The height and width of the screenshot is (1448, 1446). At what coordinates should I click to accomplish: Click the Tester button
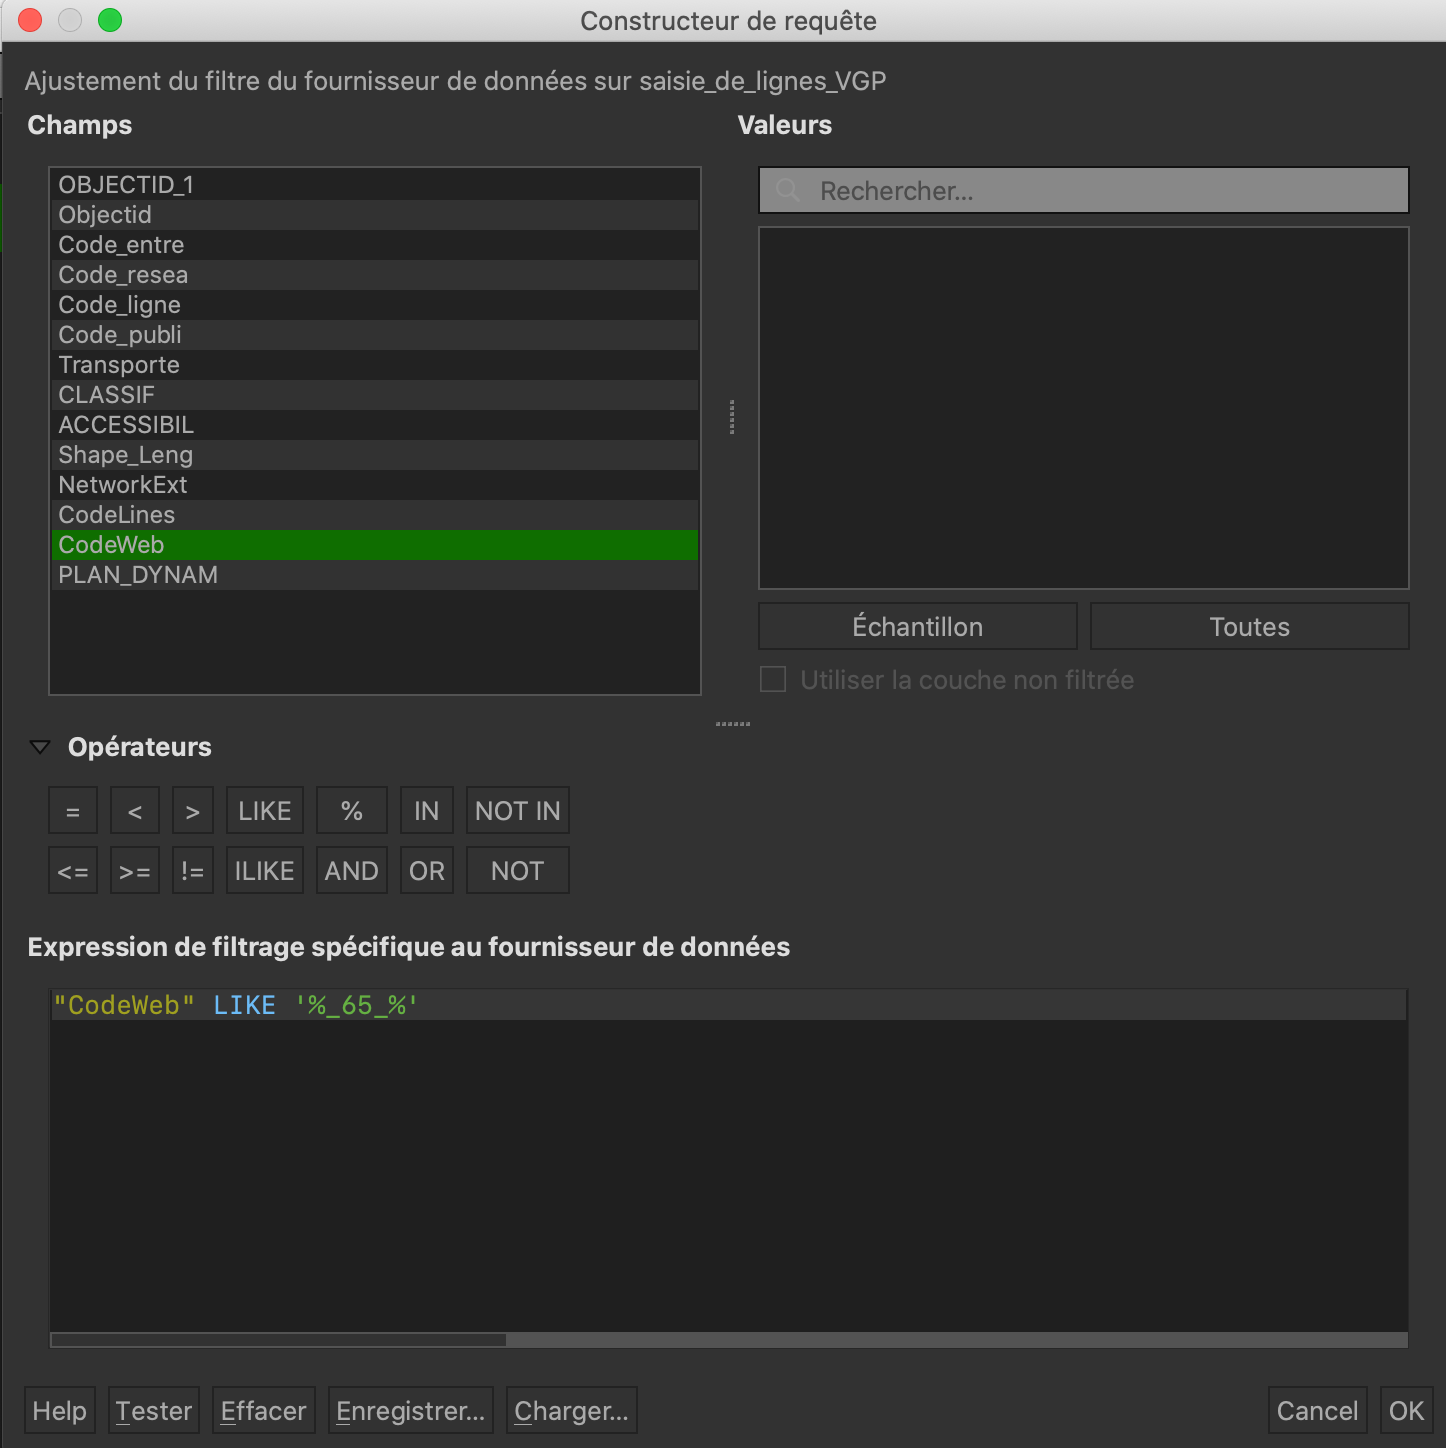pos(154,1411)
